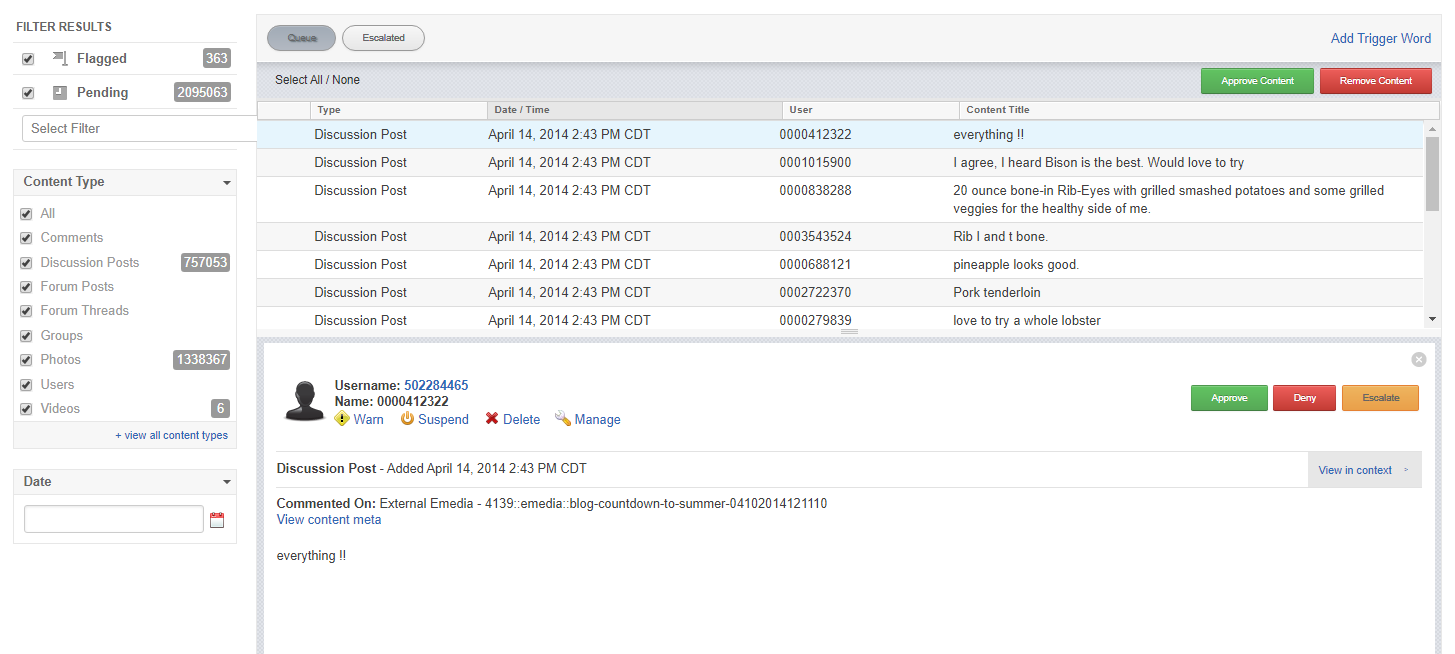Image resolution: width=1455 pixels, height=654 pixels.
Task: Click the Suspend user power icon
Action: click(407, 419)
